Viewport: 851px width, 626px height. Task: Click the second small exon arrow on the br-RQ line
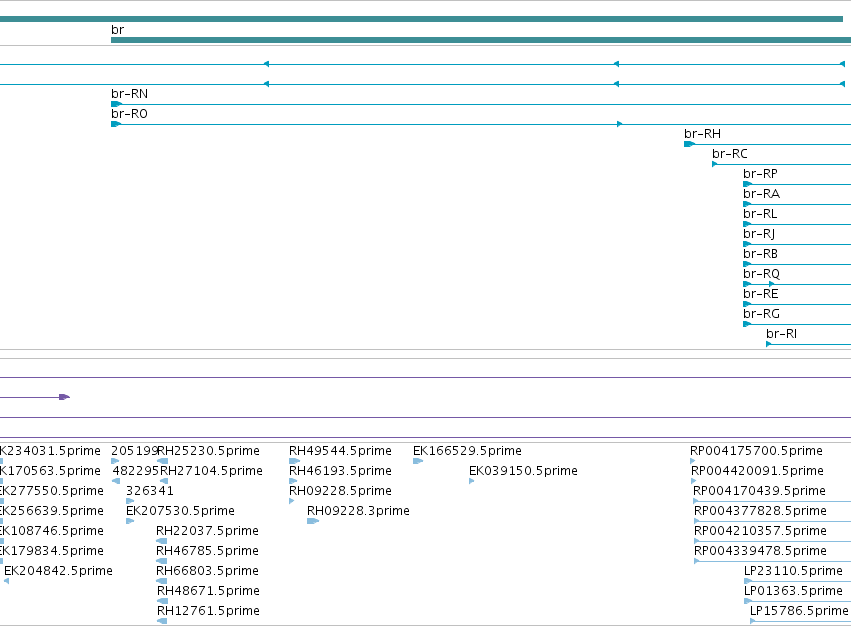772,284
